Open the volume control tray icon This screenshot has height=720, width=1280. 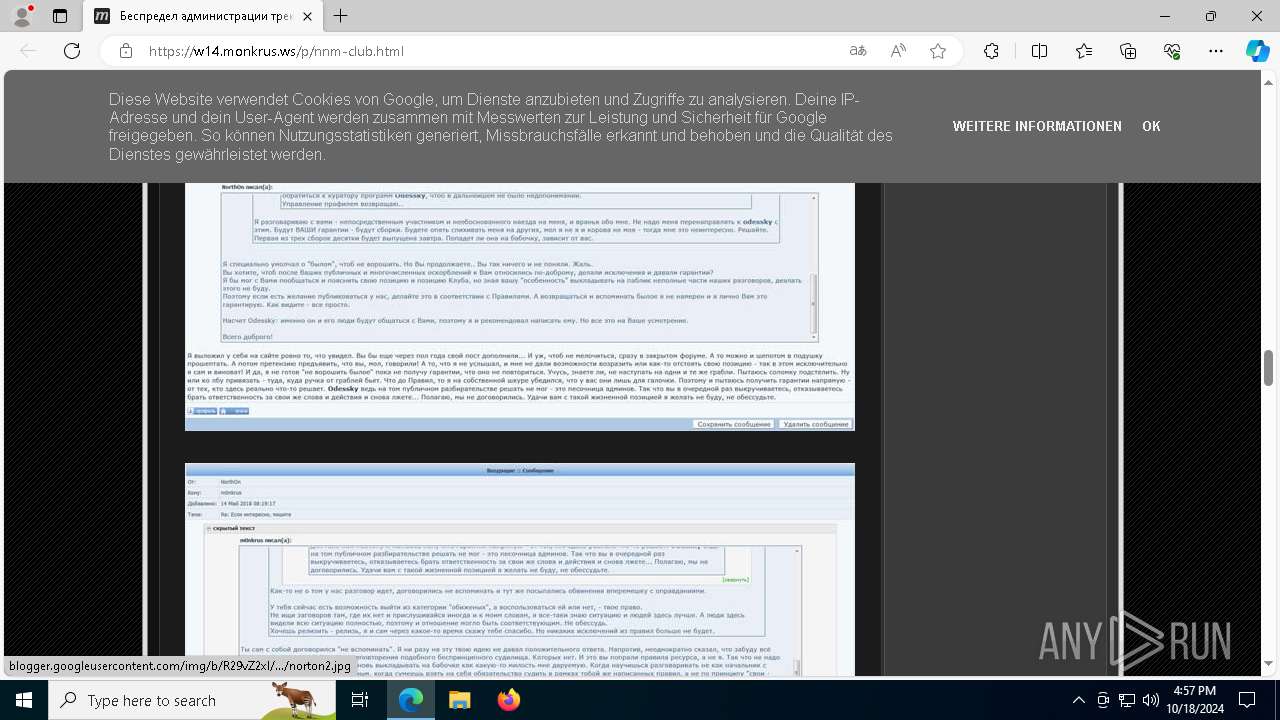pyautogui.click(x=1151, y=700)
